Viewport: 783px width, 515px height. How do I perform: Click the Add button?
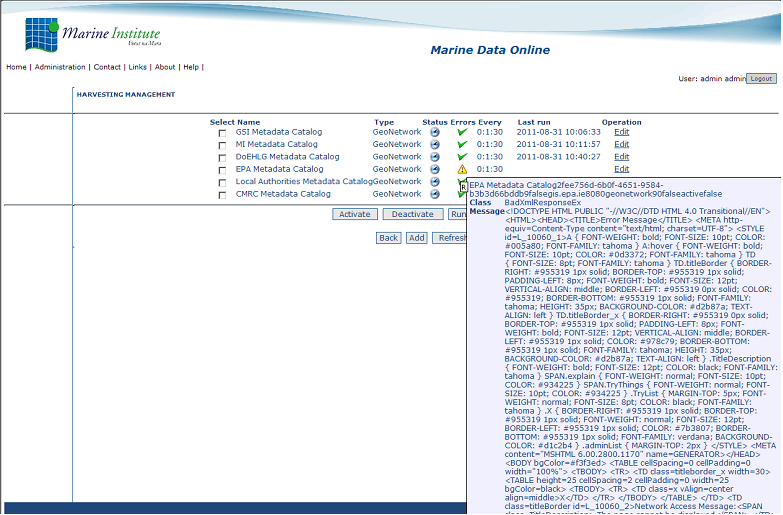pos(416,238)
